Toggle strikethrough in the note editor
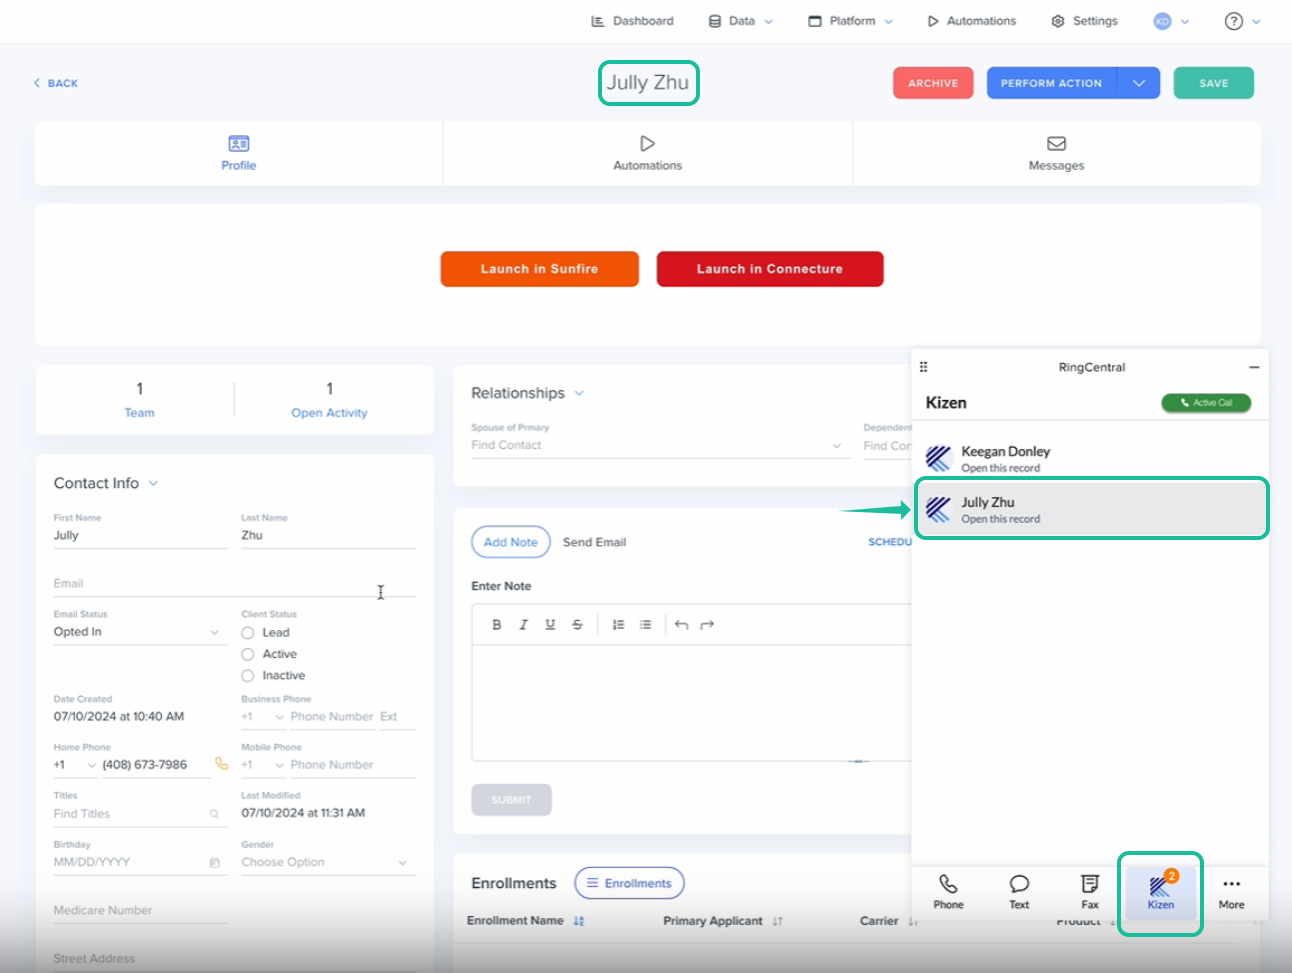The height and width of the screenshot is (973, 1292). coord(577,625)
